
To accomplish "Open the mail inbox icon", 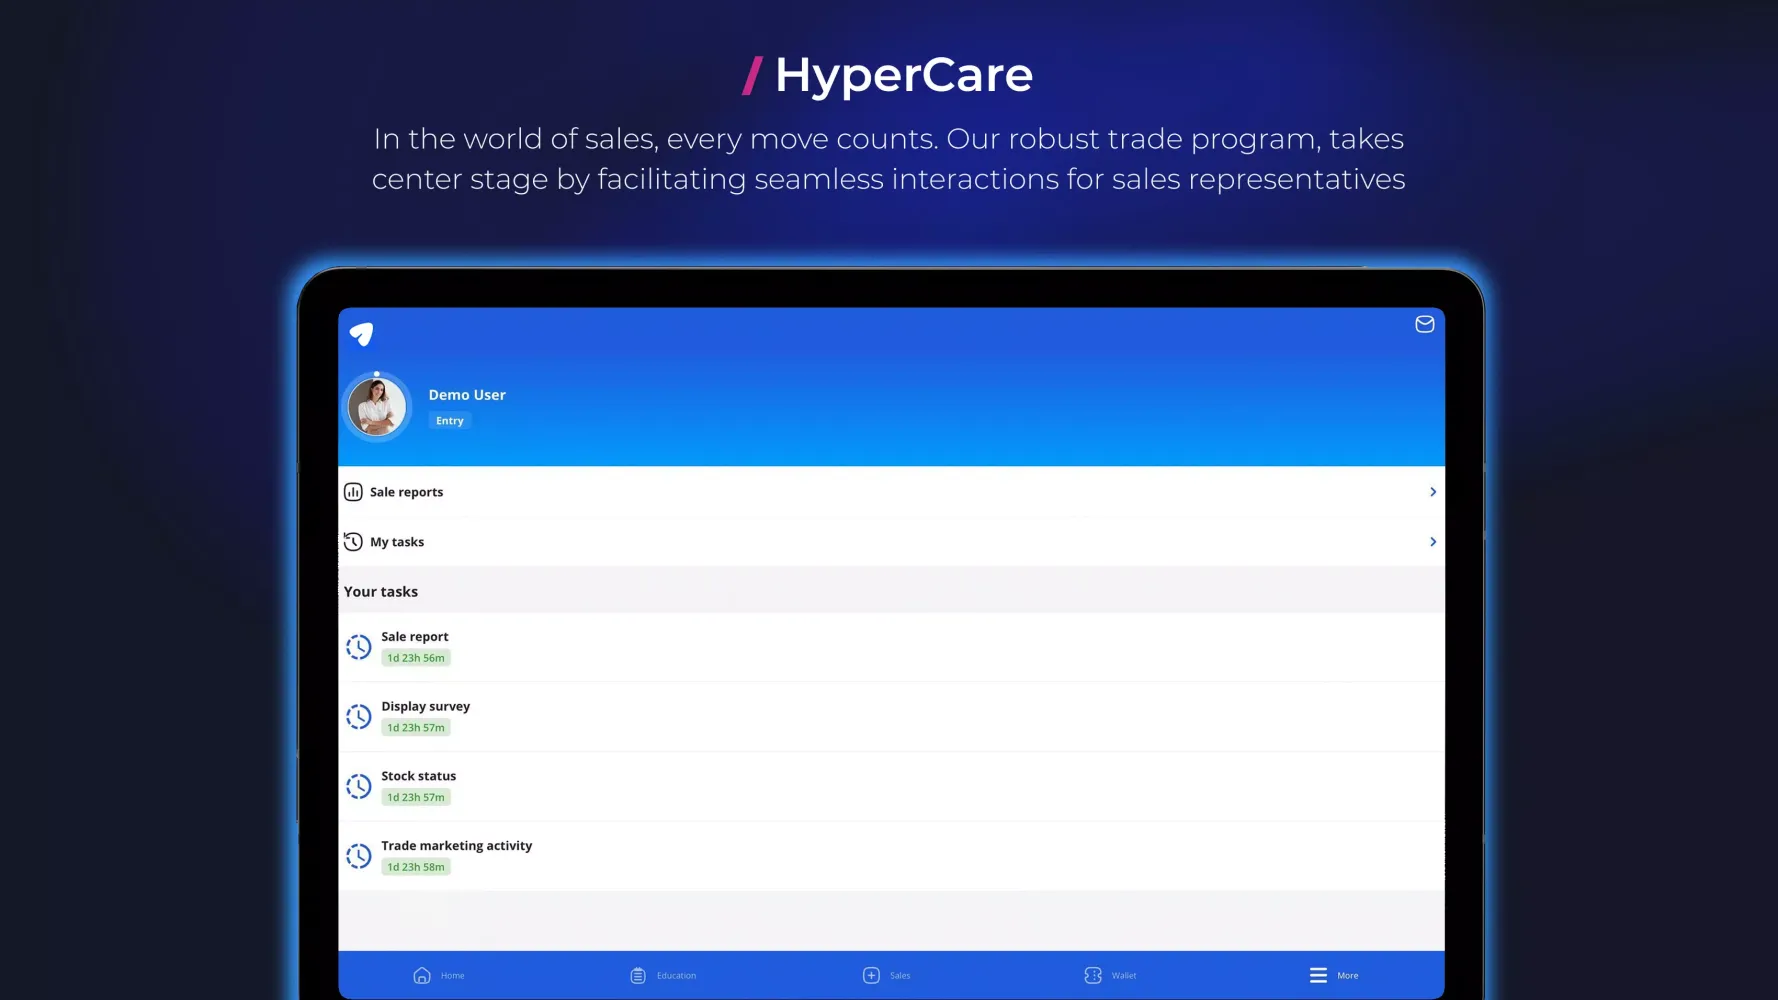I will click(1424, 324).
